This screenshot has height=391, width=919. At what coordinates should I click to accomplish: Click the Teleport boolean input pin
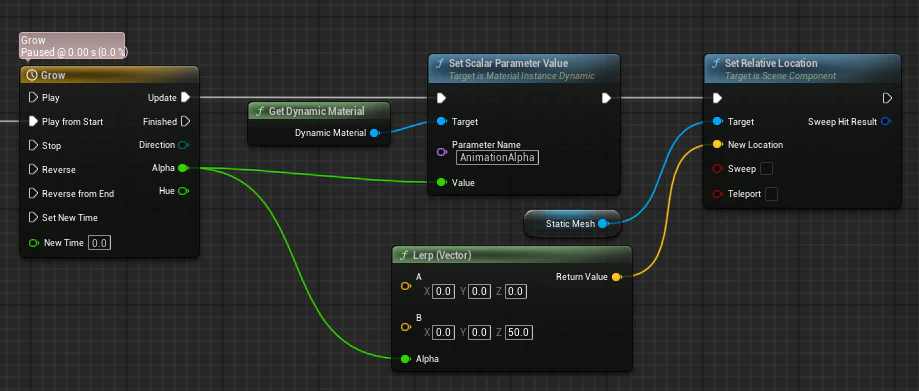coord(718,193)
